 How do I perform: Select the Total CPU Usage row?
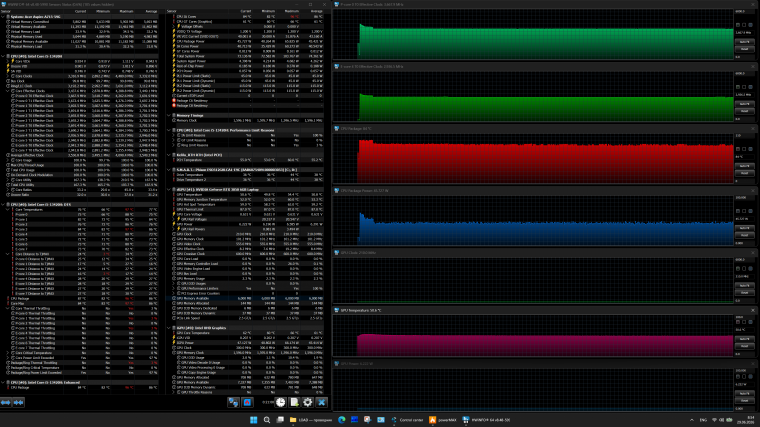[x=79, y=170]
